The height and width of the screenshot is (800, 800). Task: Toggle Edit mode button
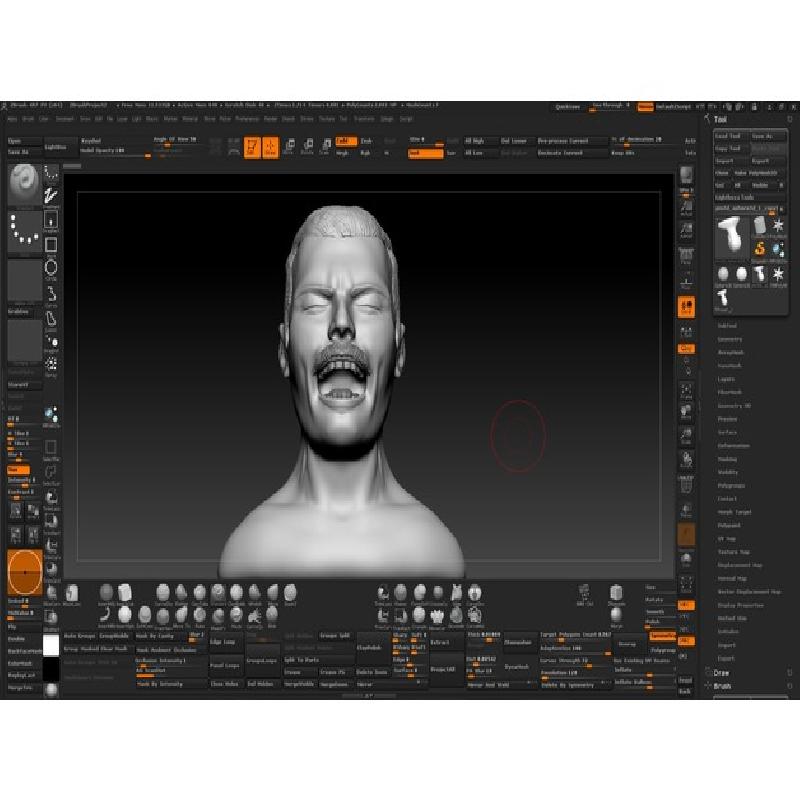[252, 147]
